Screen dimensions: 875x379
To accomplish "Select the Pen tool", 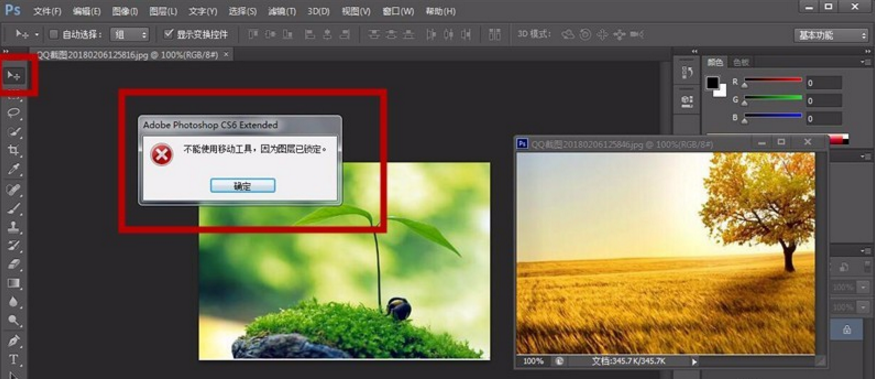I will pos(13,340).
